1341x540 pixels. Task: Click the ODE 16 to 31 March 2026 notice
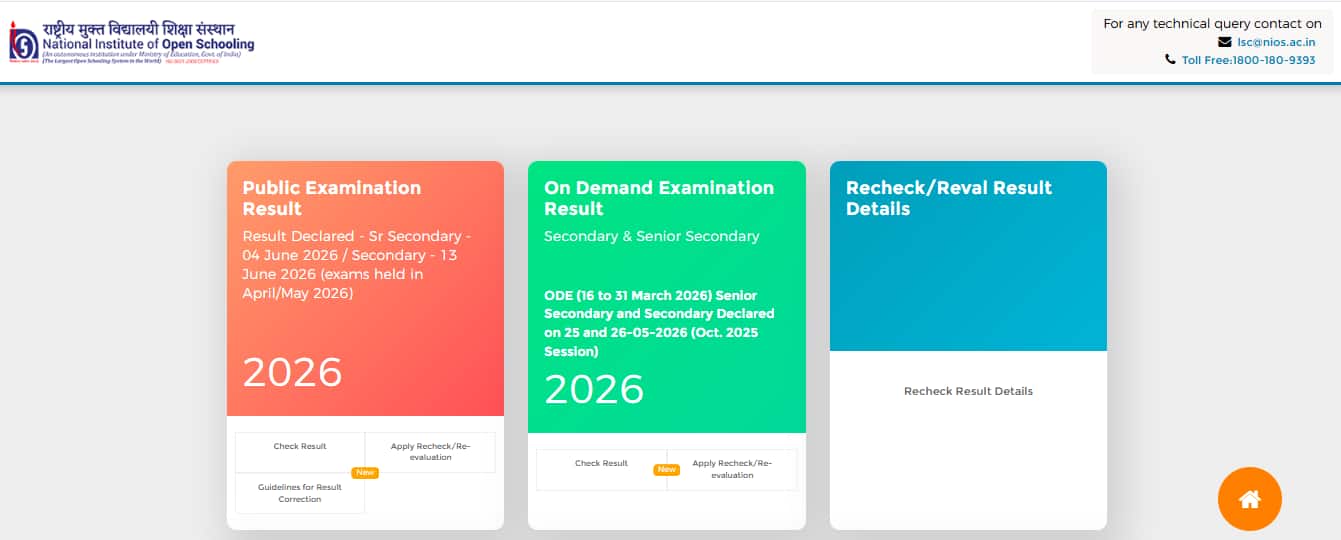tap(660, 323)
